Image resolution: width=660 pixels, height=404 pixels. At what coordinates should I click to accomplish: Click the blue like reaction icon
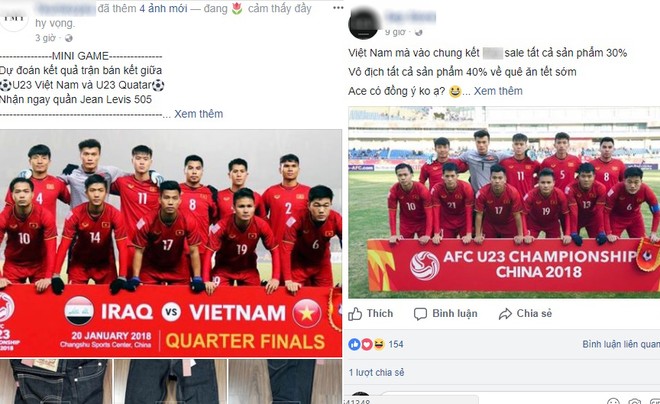354,344
